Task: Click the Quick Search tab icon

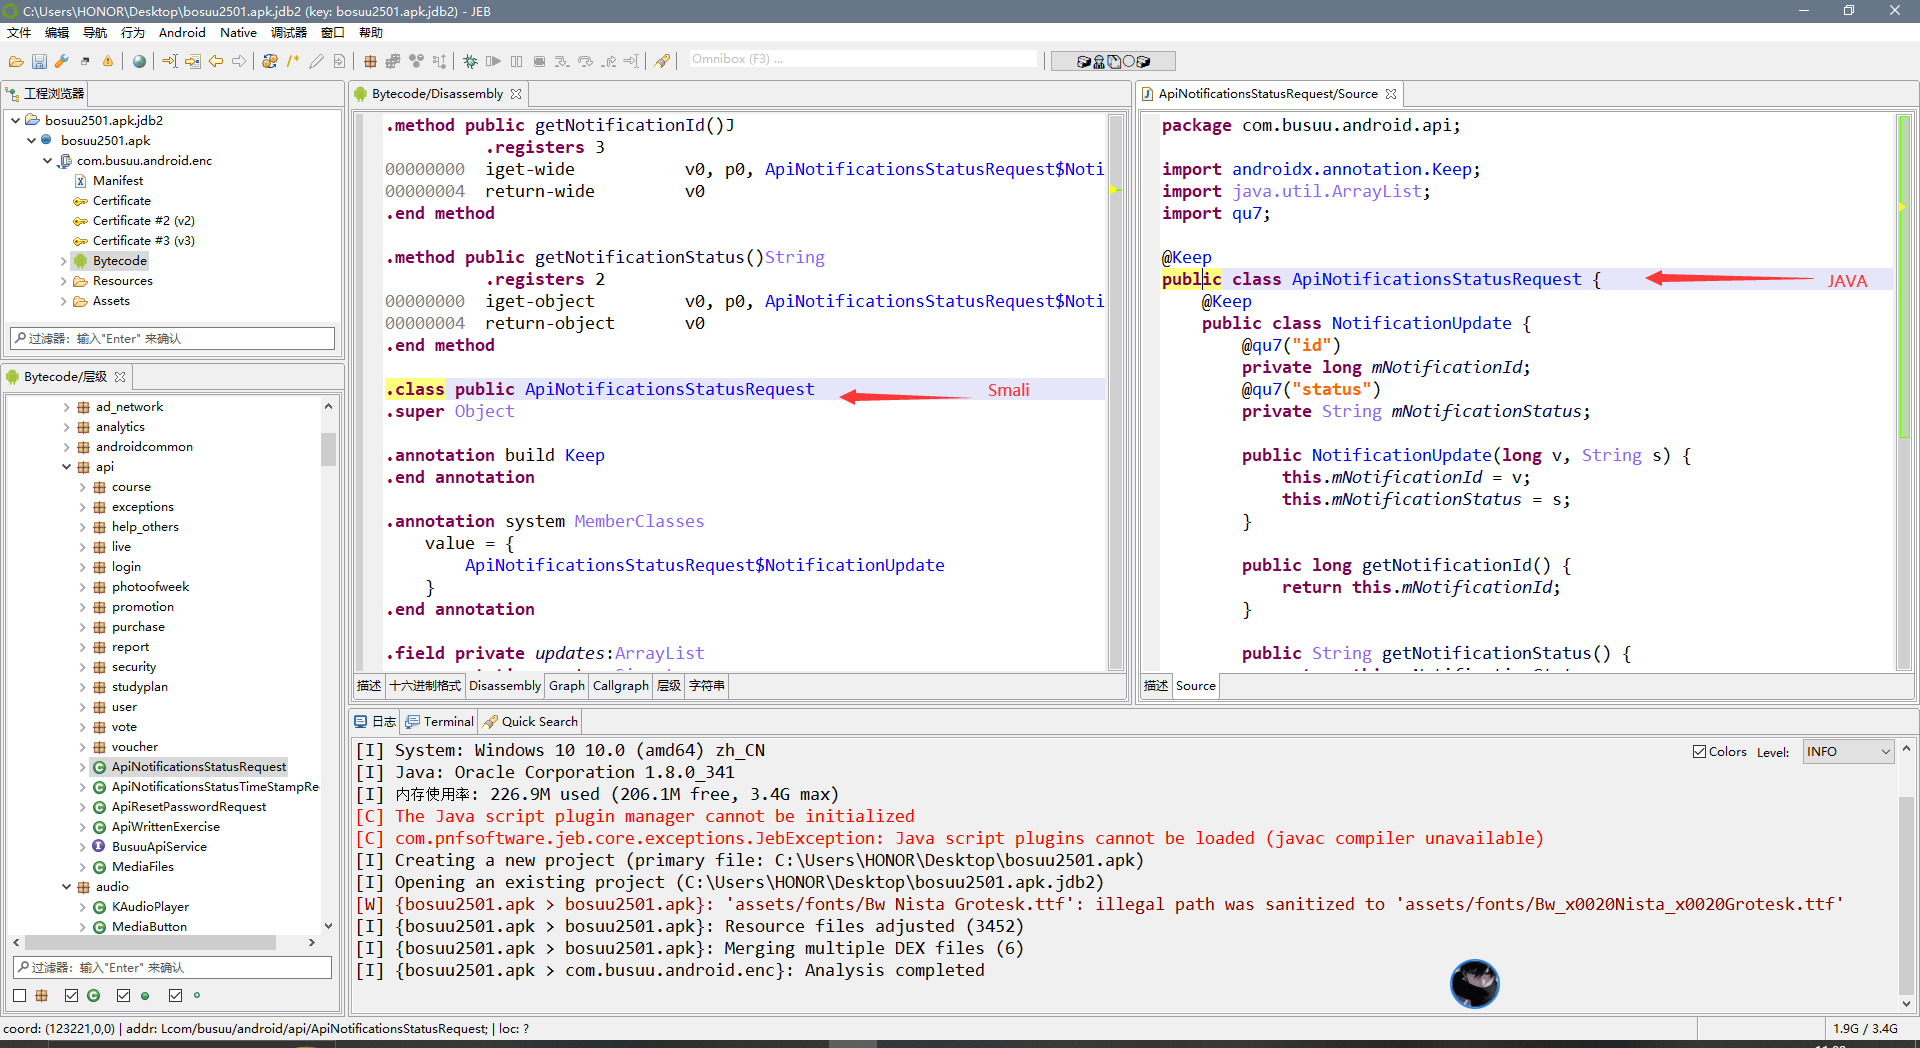Action: click(490, 722)
